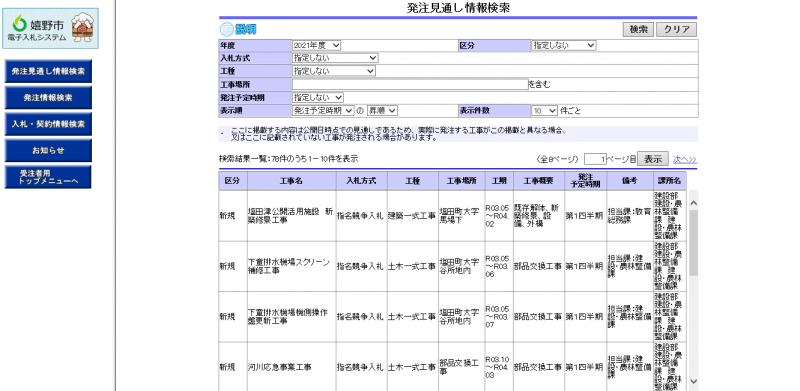Click 担当課:教育総務課 remark cell
Image resolution: width=800 pixels, height=391 pixels.
click(x=630, y=216)
